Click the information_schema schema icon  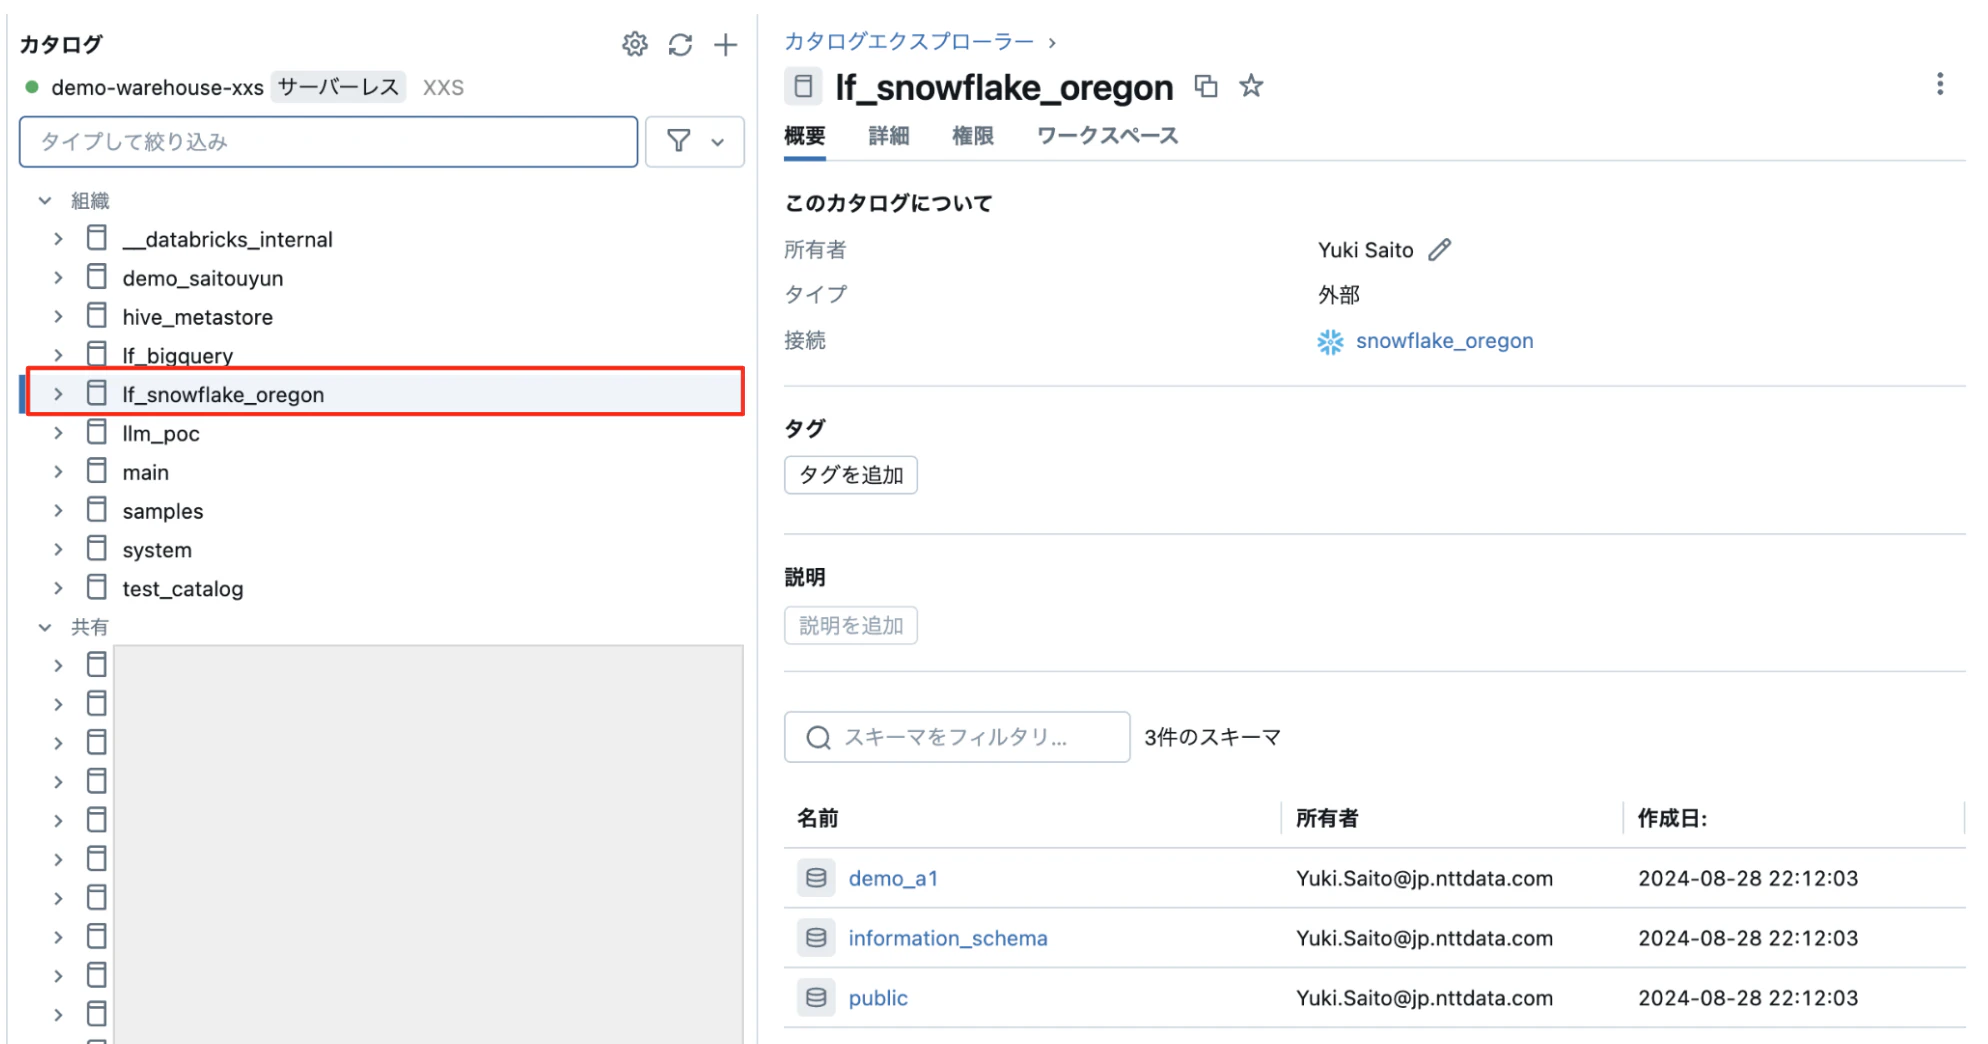[x=816, y=938]
